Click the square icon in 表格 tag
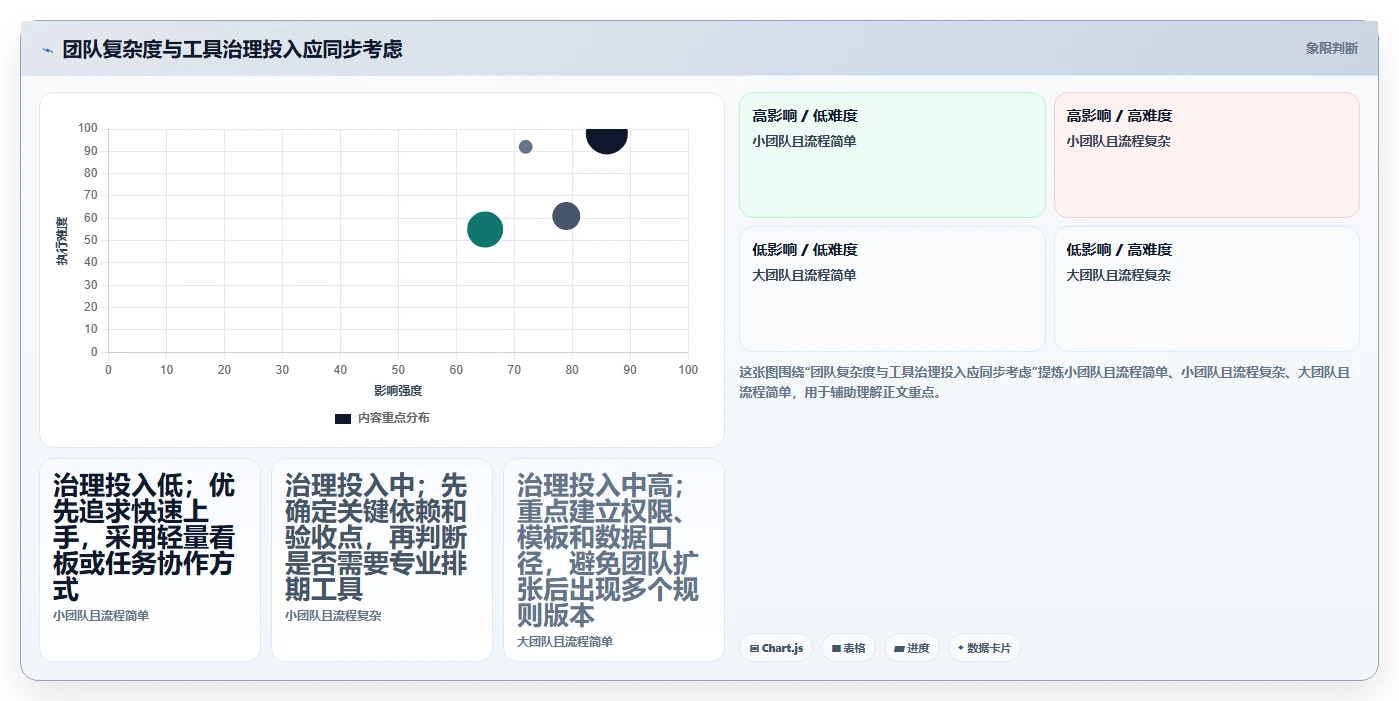The height and width of the screenshot is (701, 1399). [836, 649]
